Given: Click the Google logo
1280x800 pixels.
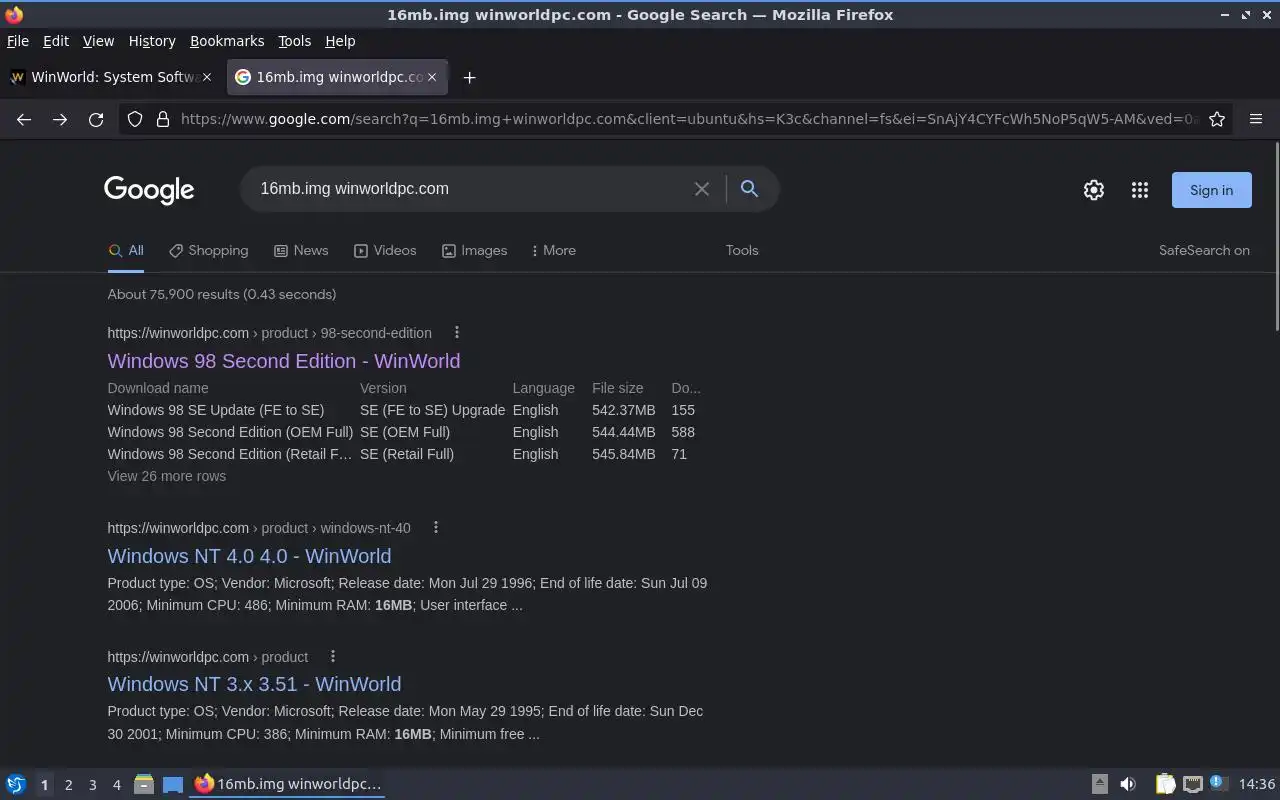Looking at the screenshot, I should tap(149, 190).
